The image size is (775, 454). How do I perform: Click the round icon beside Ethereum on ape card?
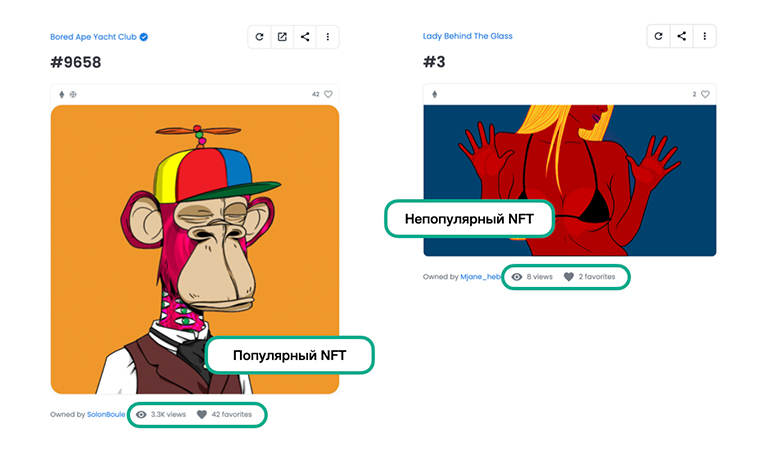click(73, 94)
